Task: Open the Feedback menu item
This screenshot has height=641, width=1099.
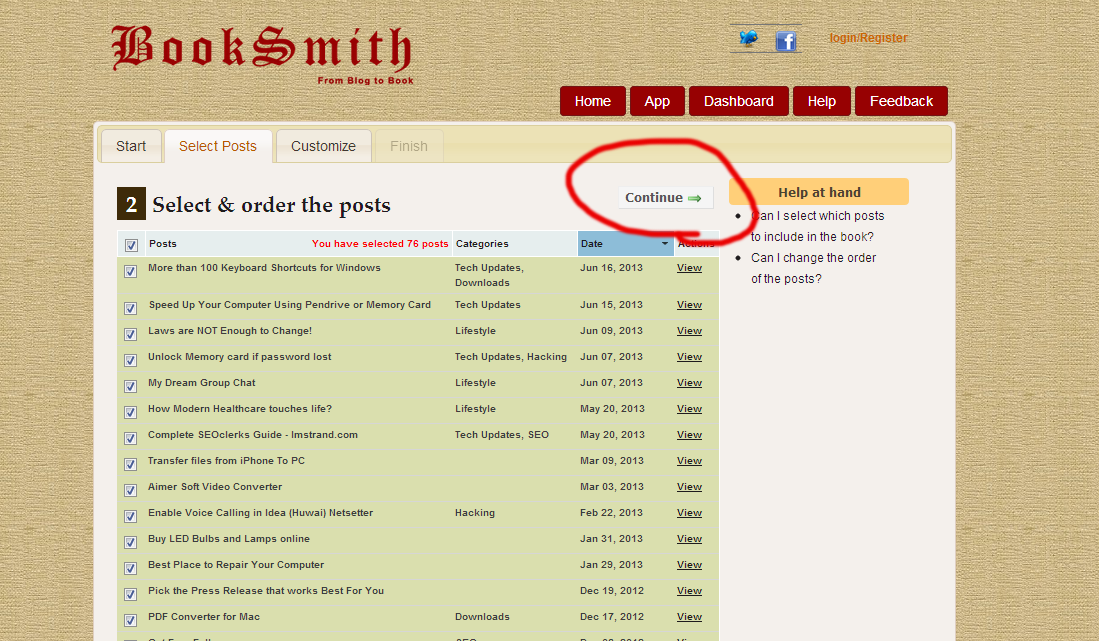Action: [901, 101]
